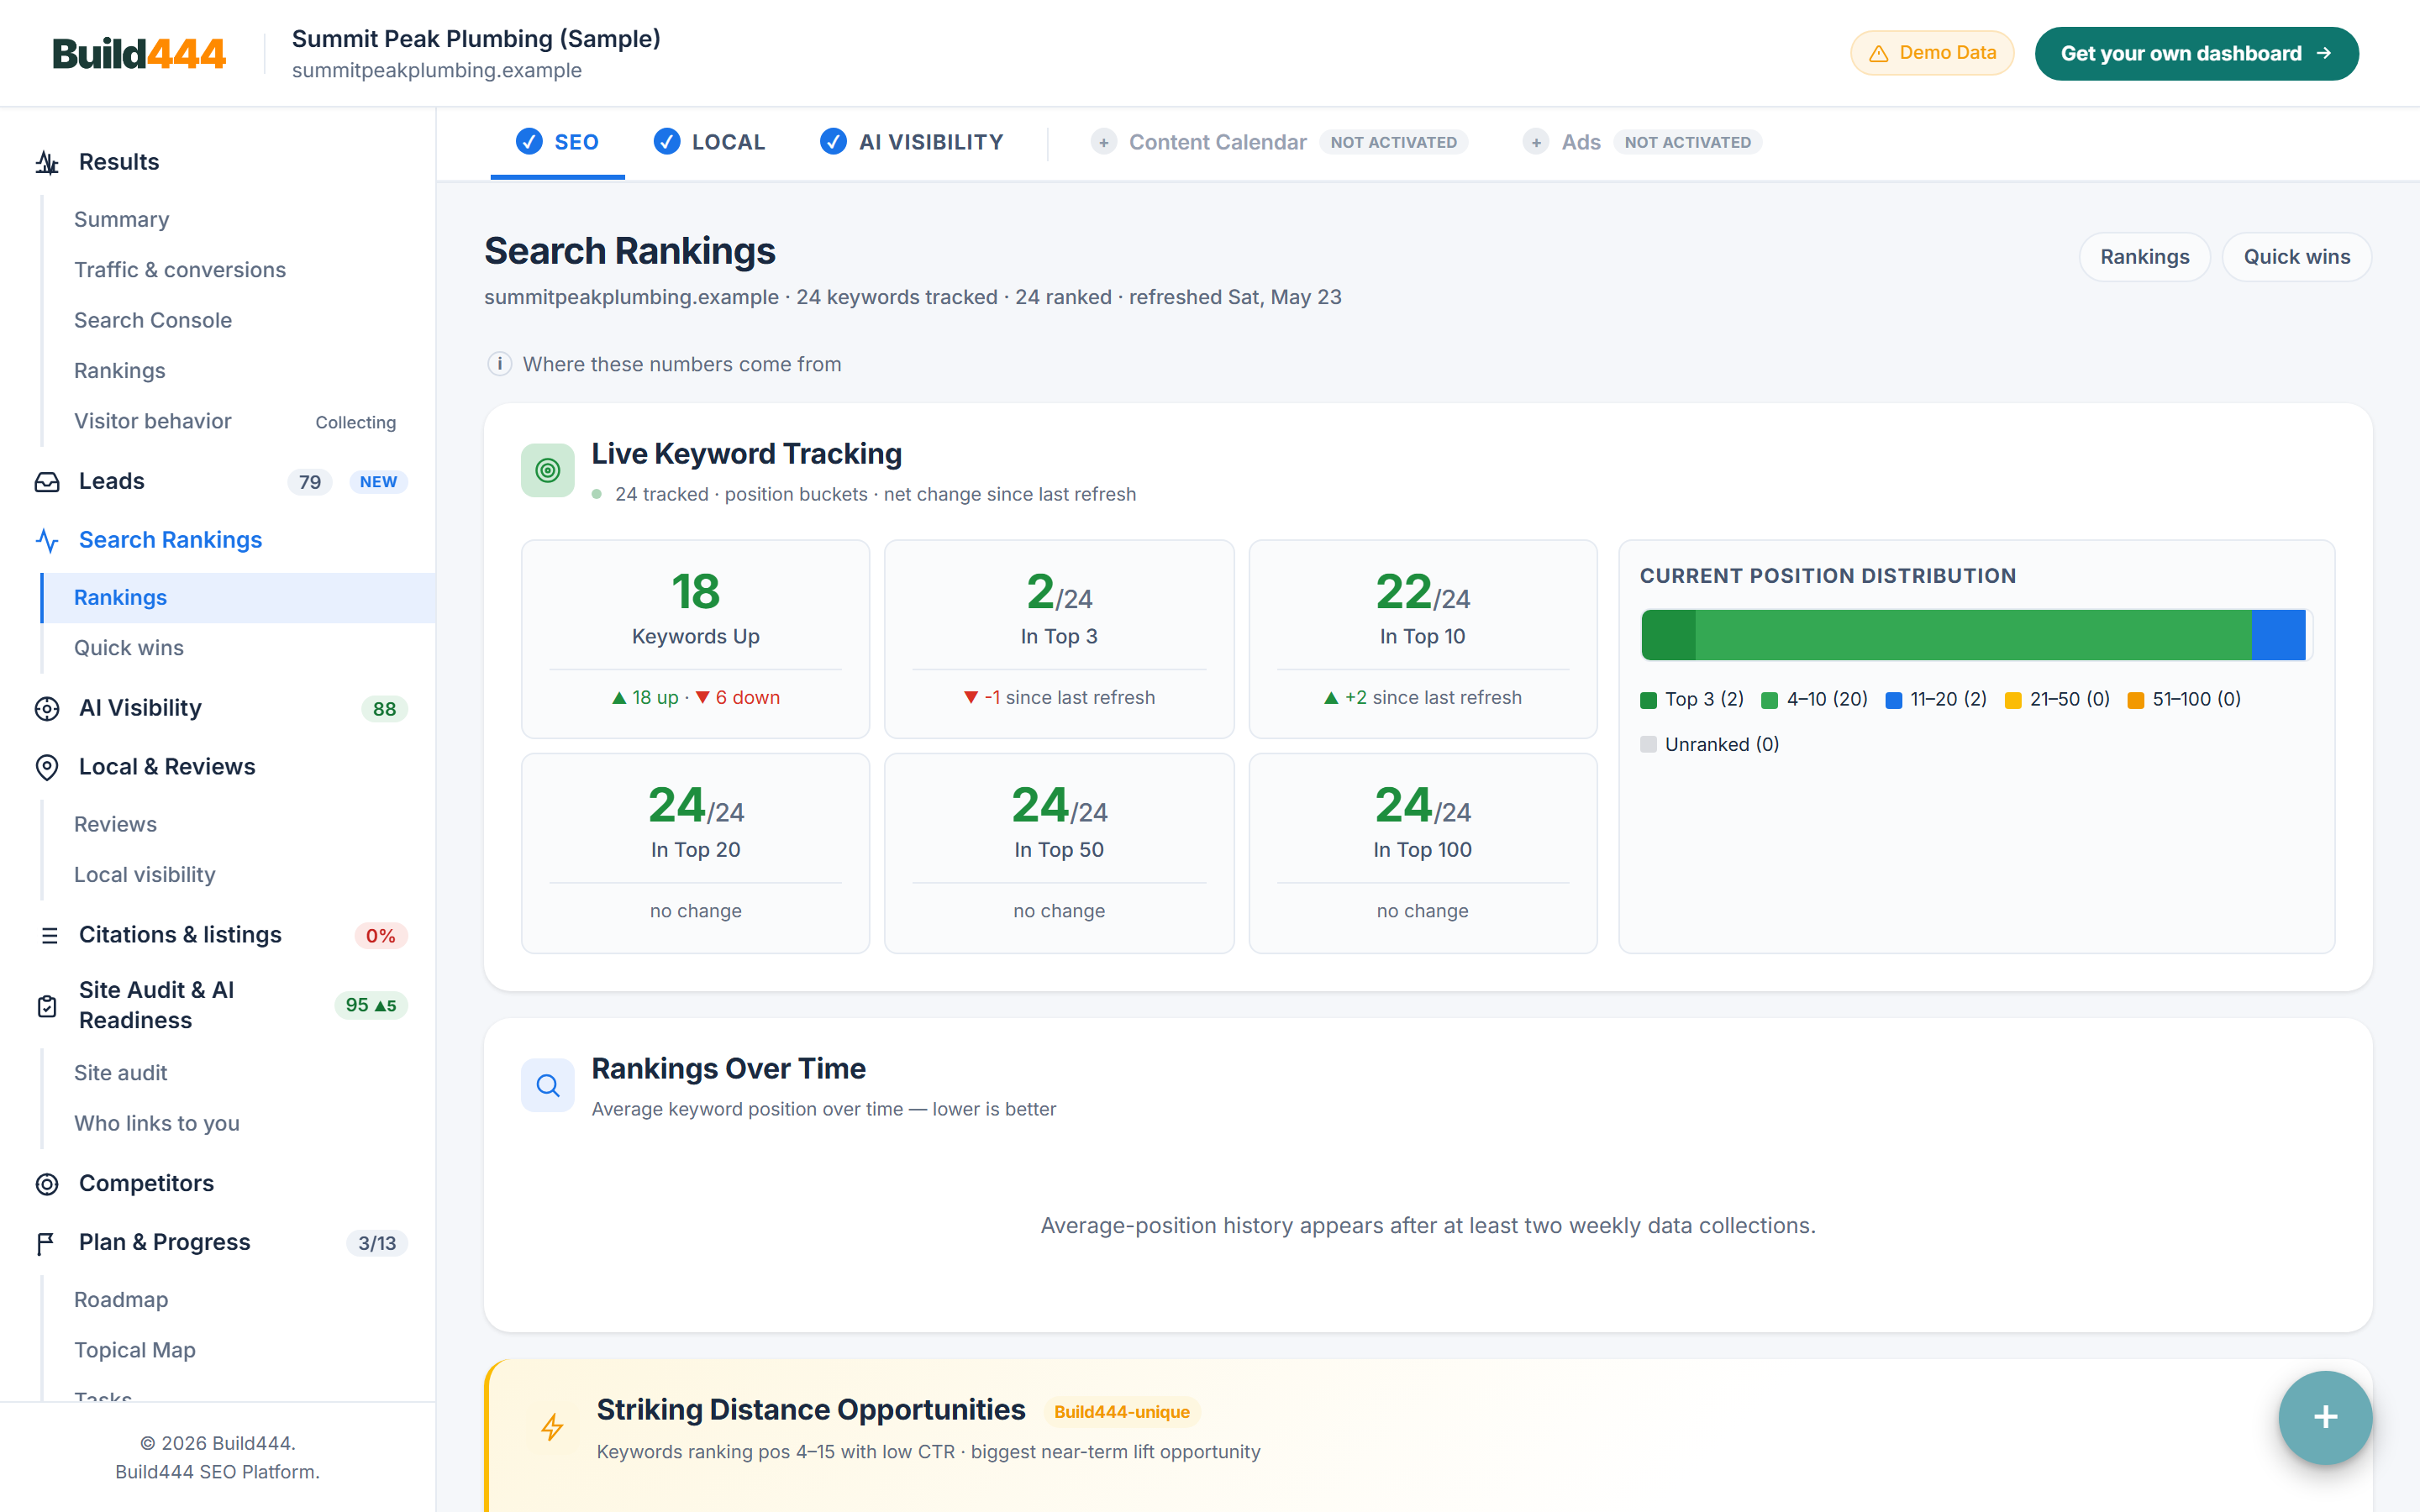
Task: Open Rankings under Results in sidebar
Action: (x=120, y=371)
